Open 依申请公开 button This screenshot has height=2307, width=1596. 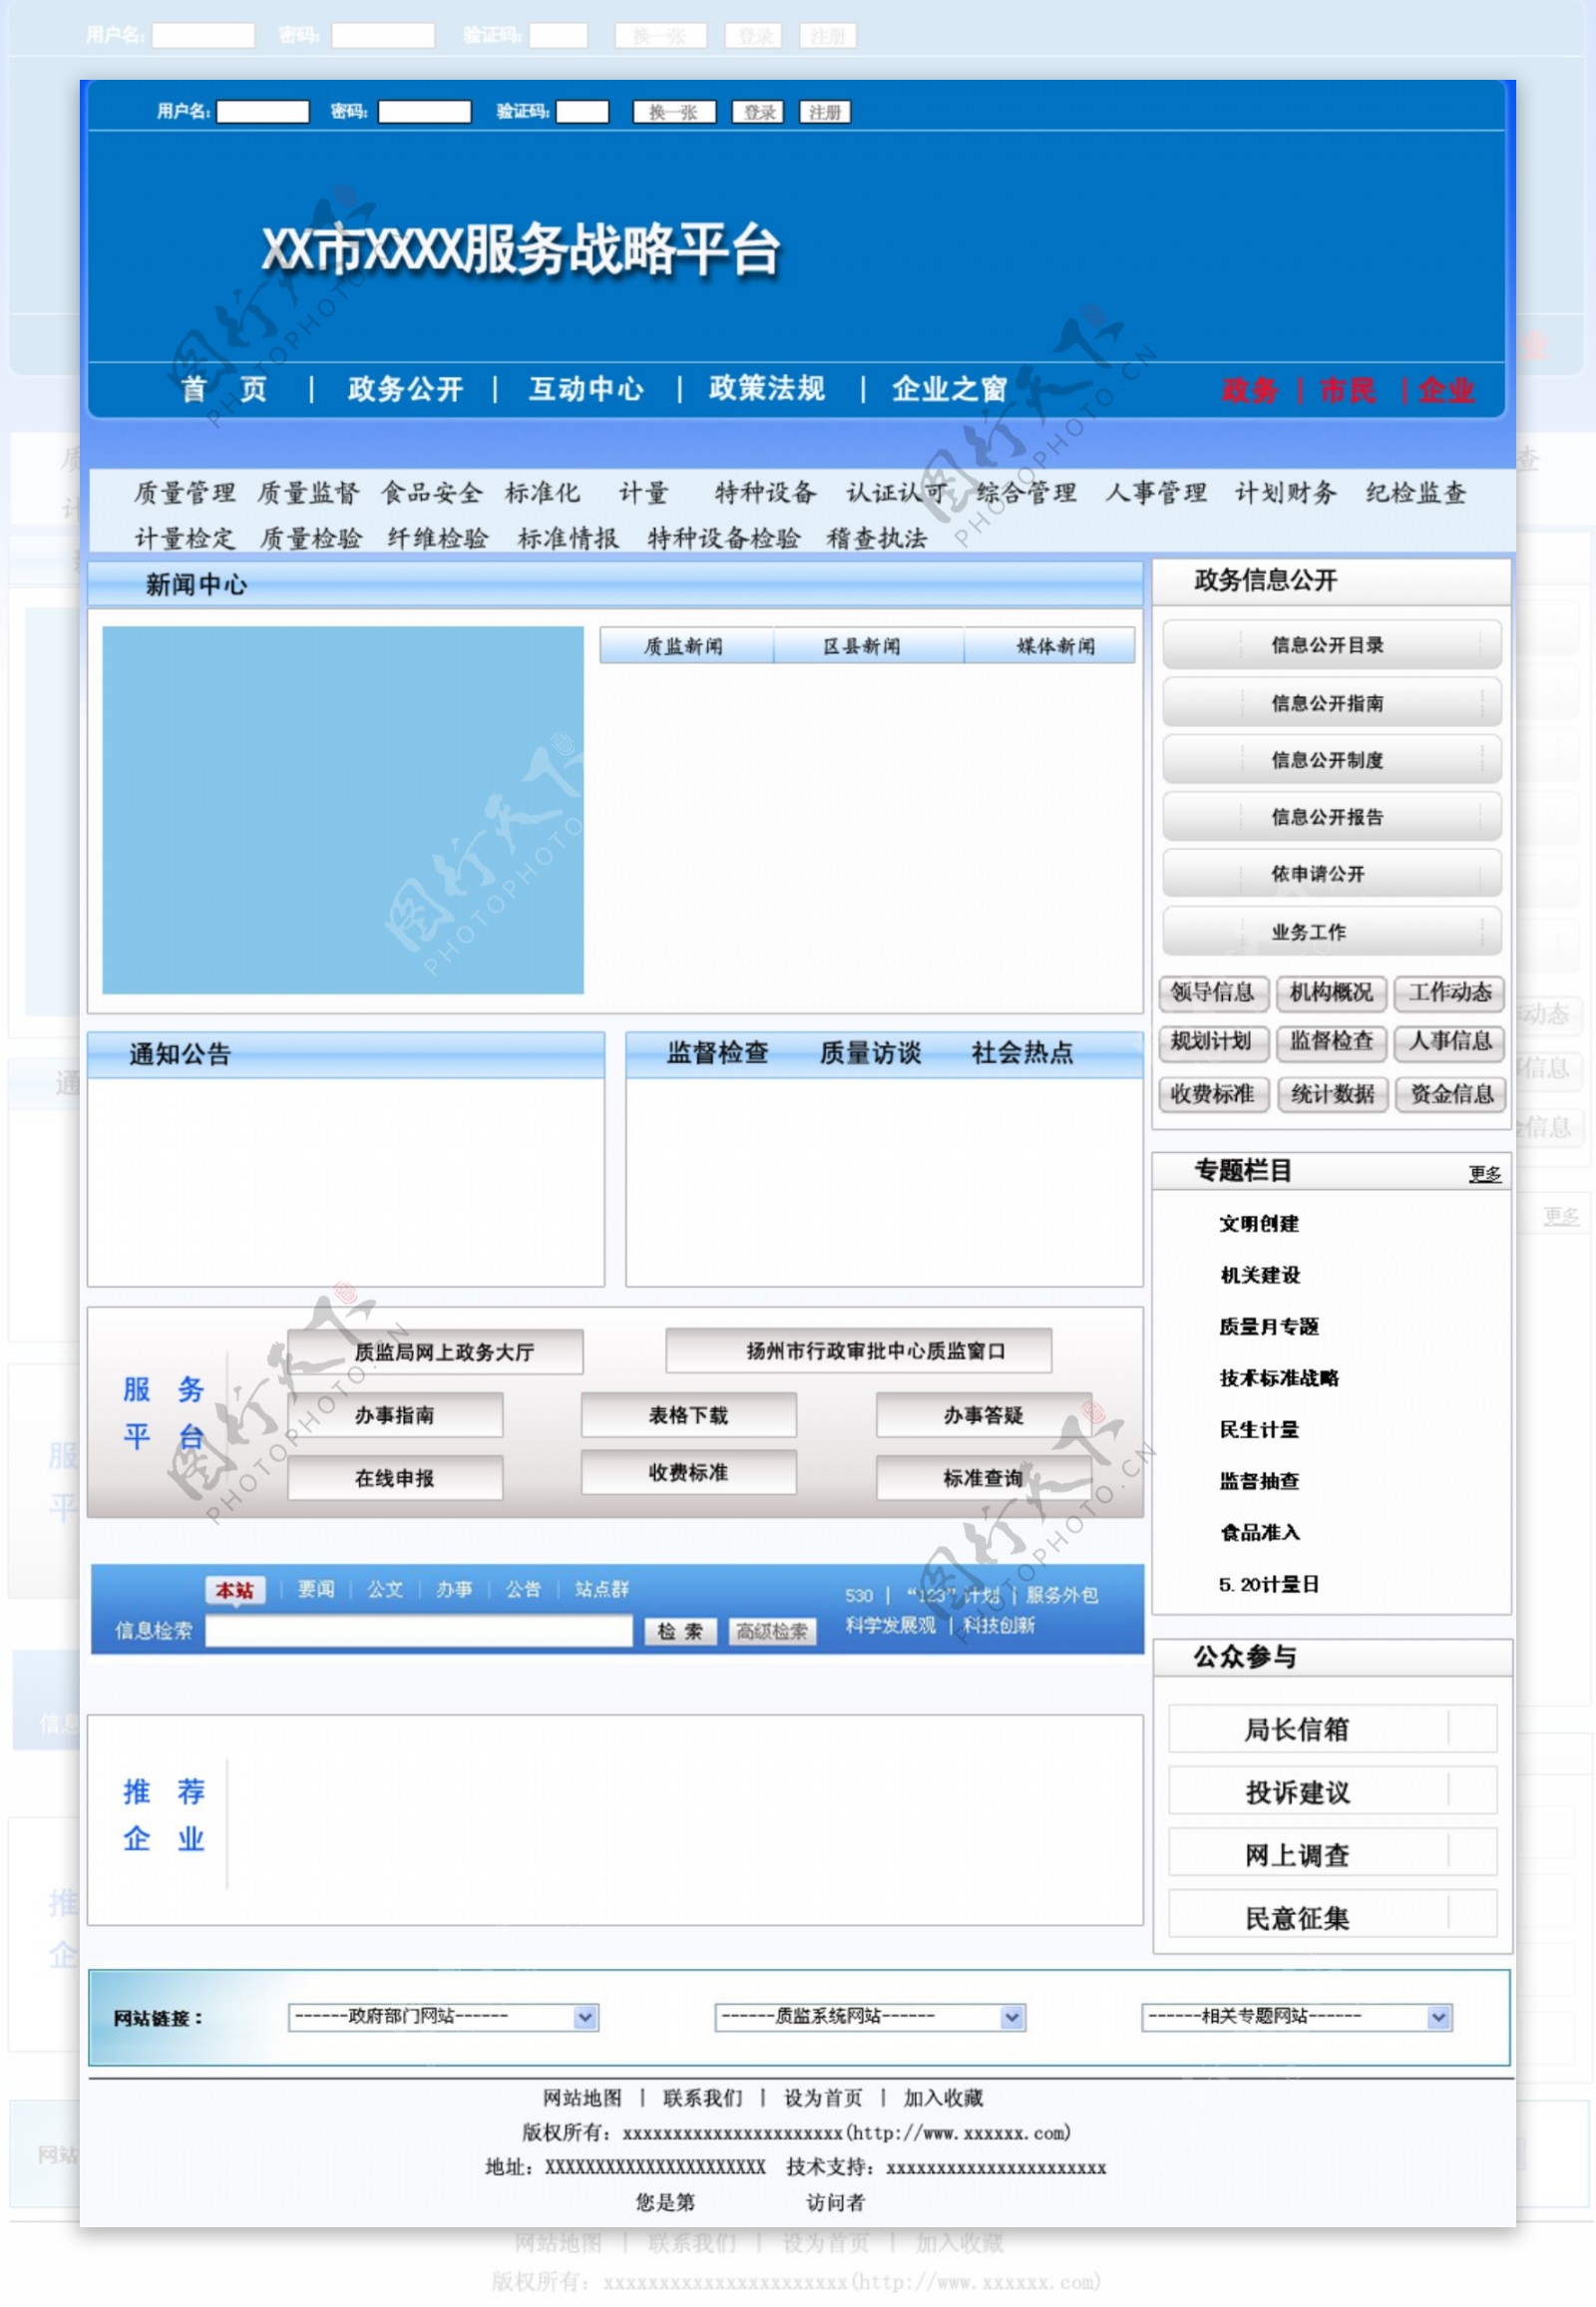click(x=1331, y=873)
